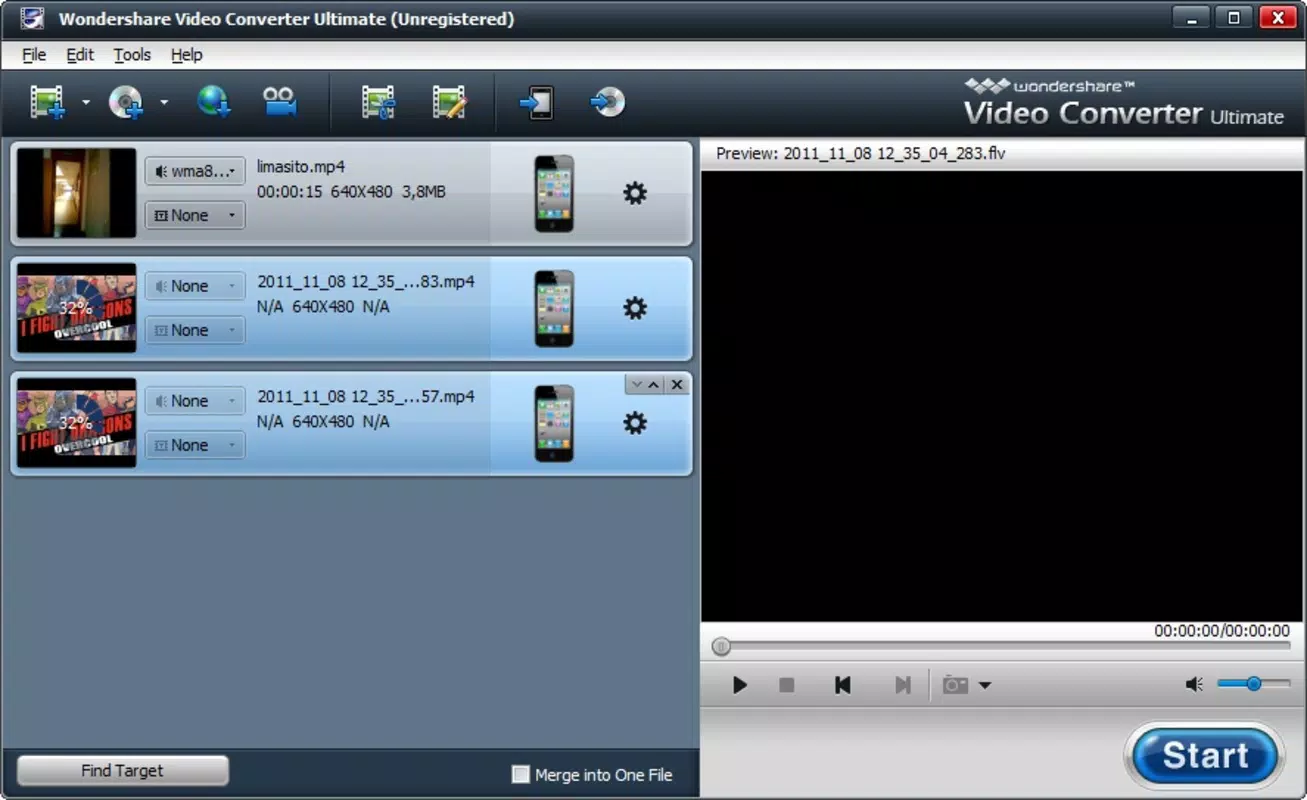Open the Help menu

tap(186, 55)
